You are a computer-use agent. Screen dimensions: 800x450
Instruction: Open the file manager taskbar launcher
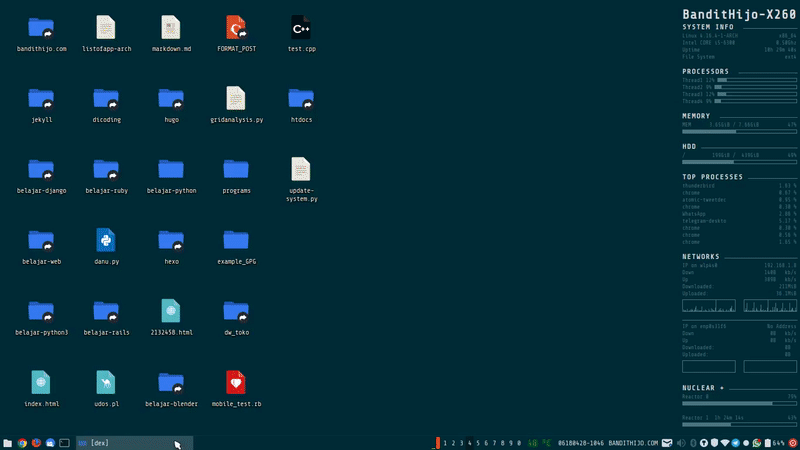coord(7,442)
